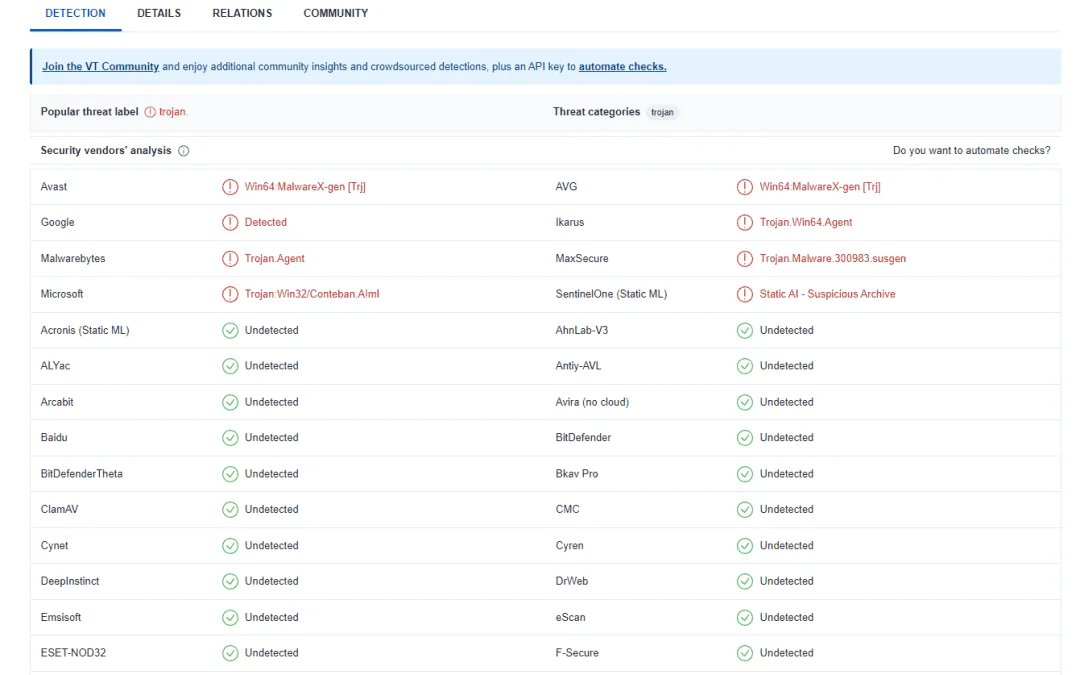The image size is (1080, 675).
Task: Click the F-Secure vendor name
Action: tap(577, 653)
